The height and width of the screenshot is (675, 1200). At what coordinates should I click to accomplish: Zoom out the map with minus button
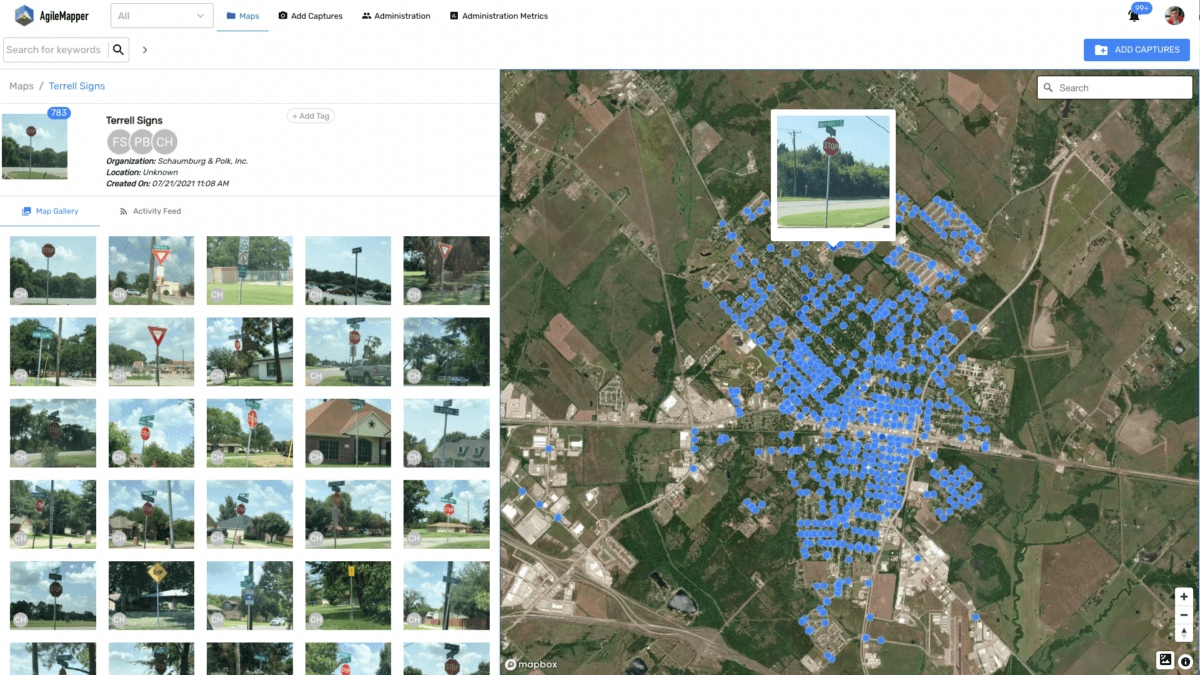1184,614
